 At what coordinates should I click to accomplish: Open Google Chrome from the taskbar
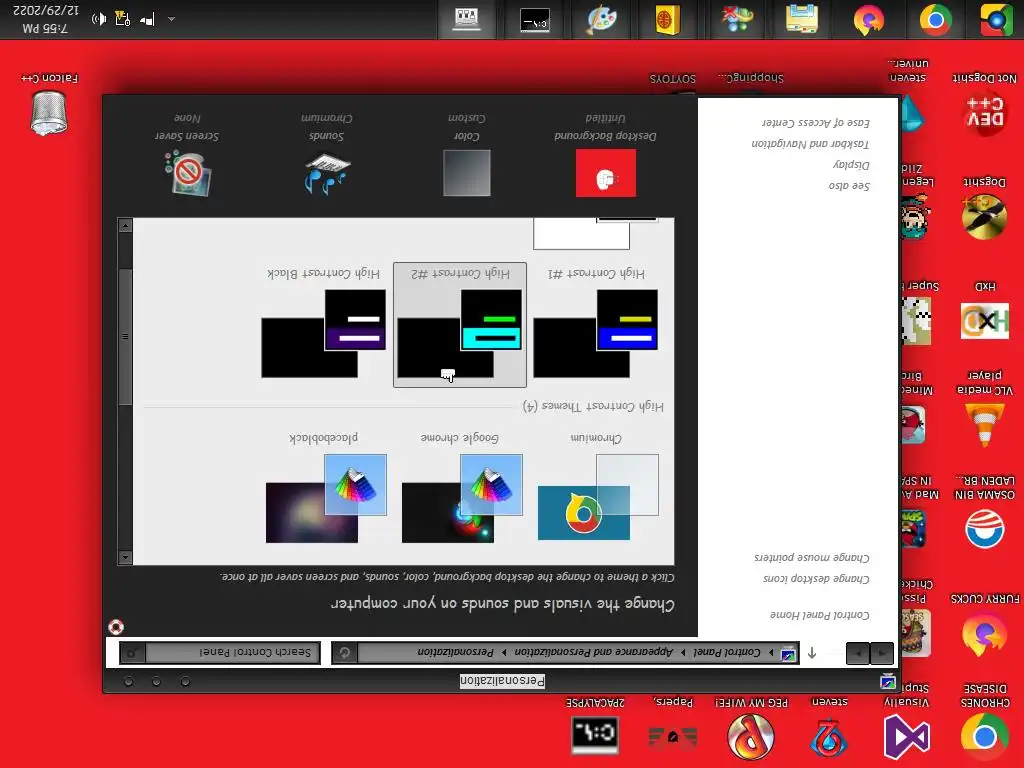tap(935, 20)
